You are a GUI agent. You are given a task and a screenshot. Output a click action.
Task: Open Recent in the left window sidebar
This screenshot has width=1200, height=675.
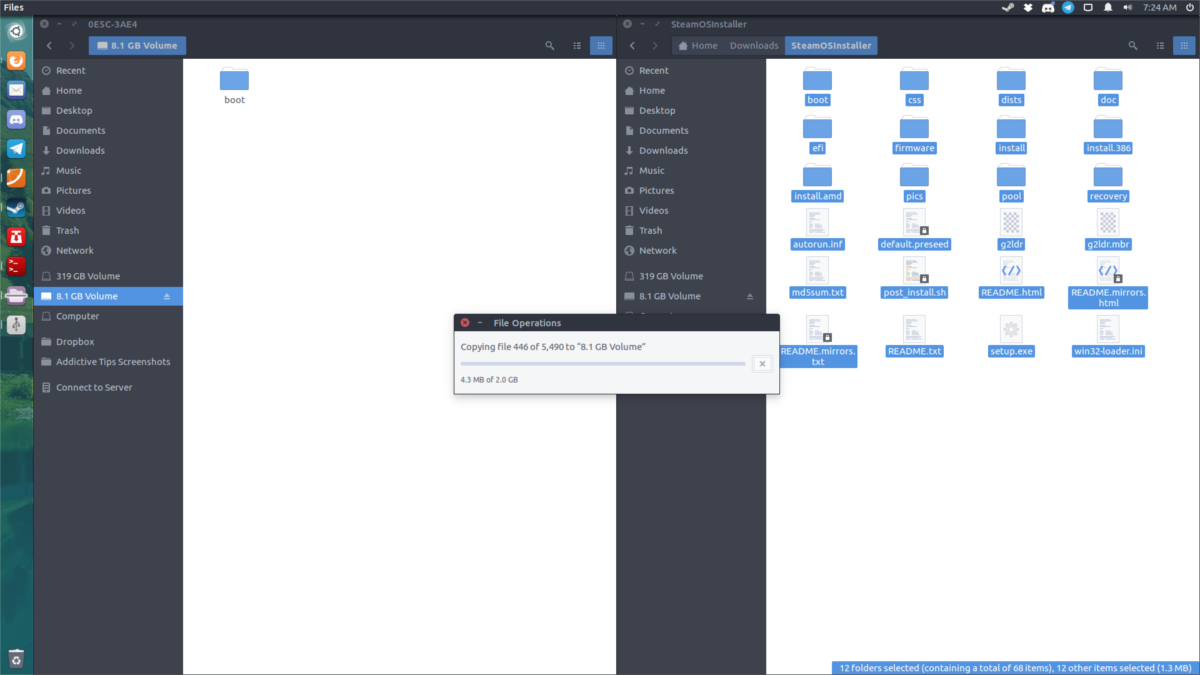108,71
